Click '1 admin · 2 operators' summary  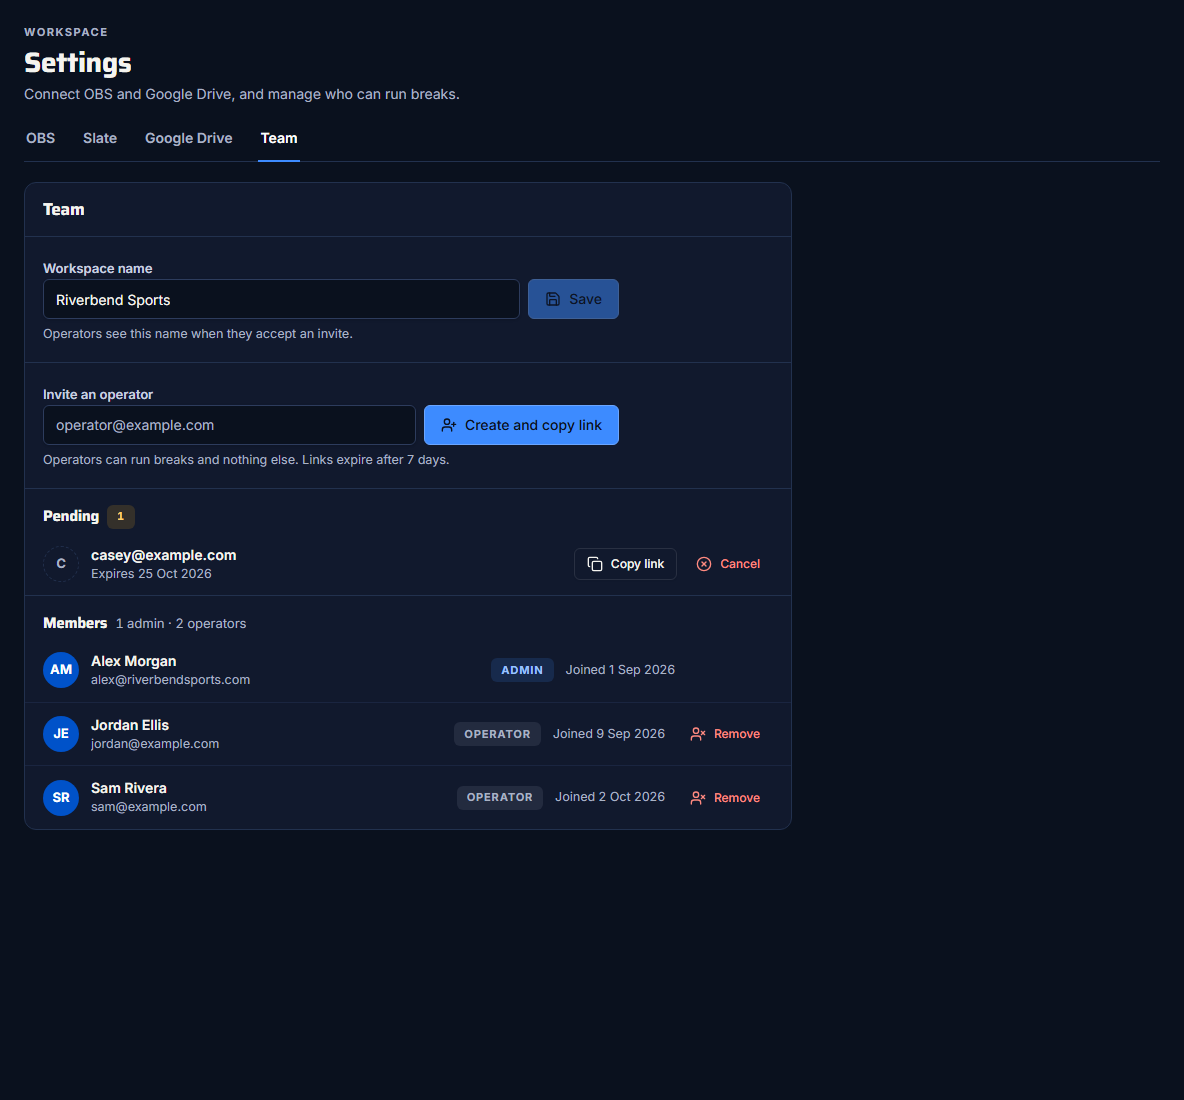point(181,624)
